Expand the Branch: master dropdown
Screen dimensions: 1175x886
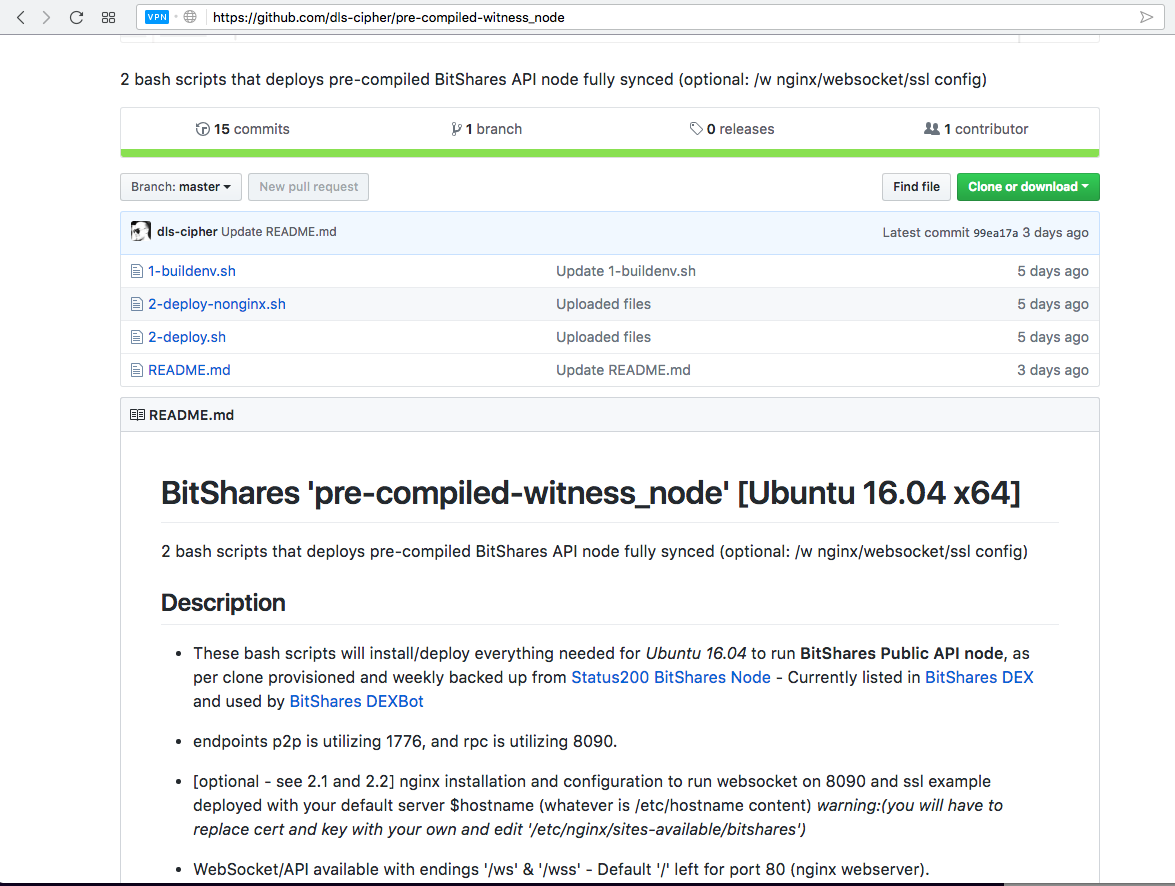point(181,187)
